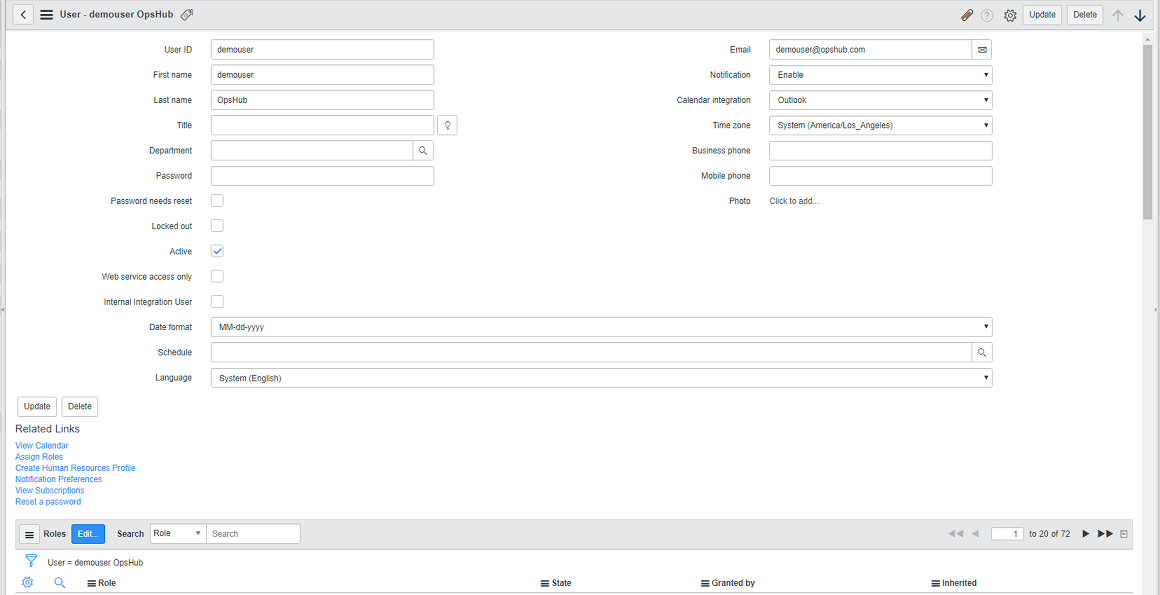Open the Roles list hamburger menu
Viewport: 1160px width, 595px height.
[x=29, y=535]
